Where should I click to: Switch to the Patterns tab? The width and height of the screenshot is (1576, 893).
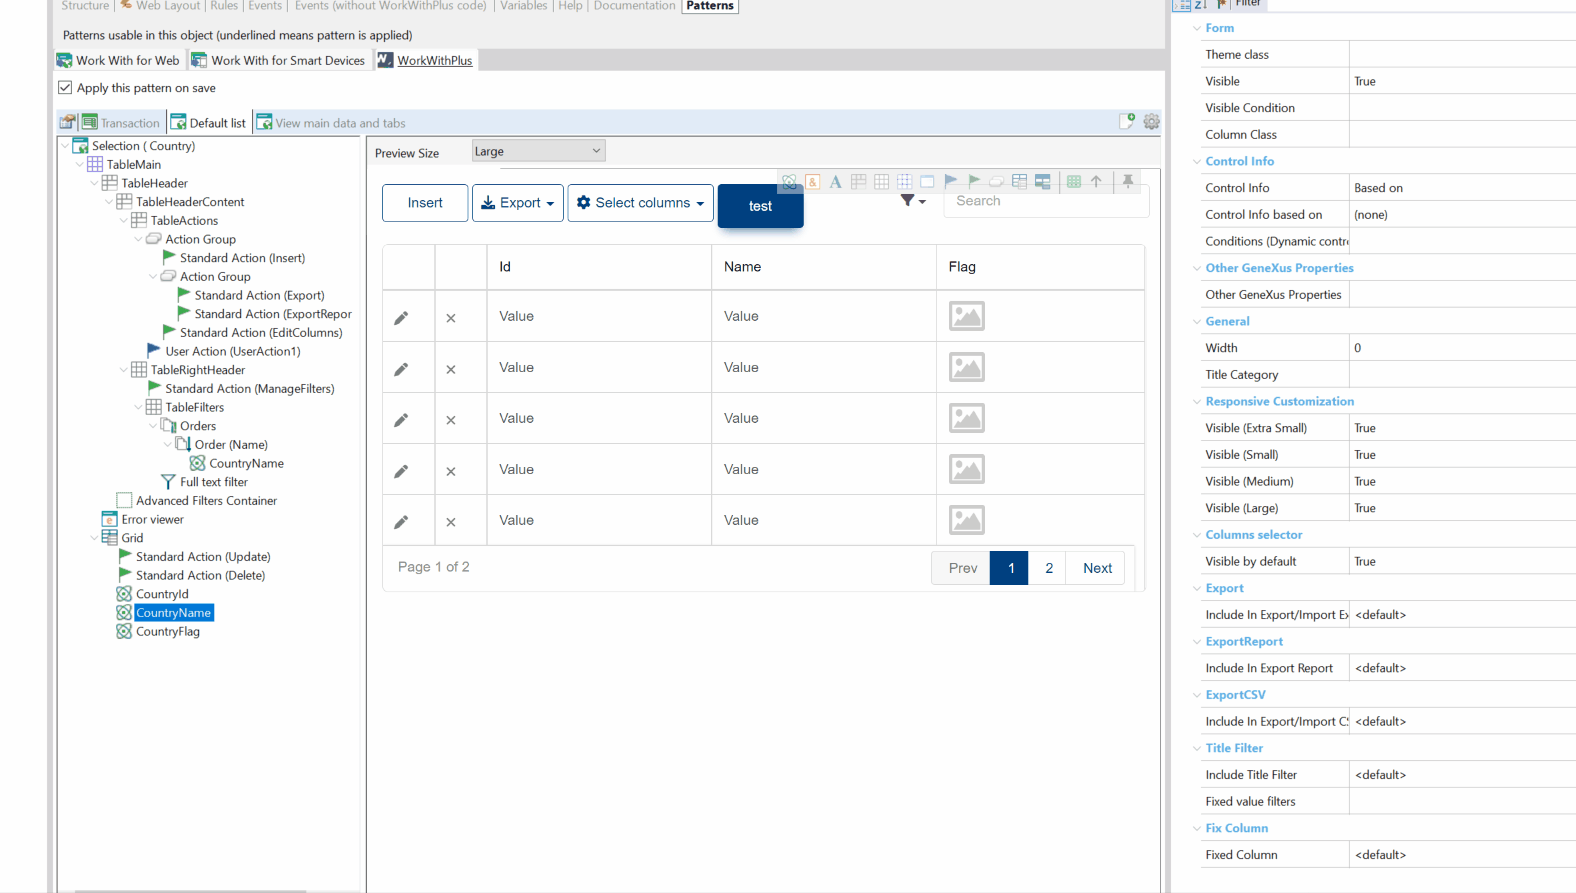[710, 6]
